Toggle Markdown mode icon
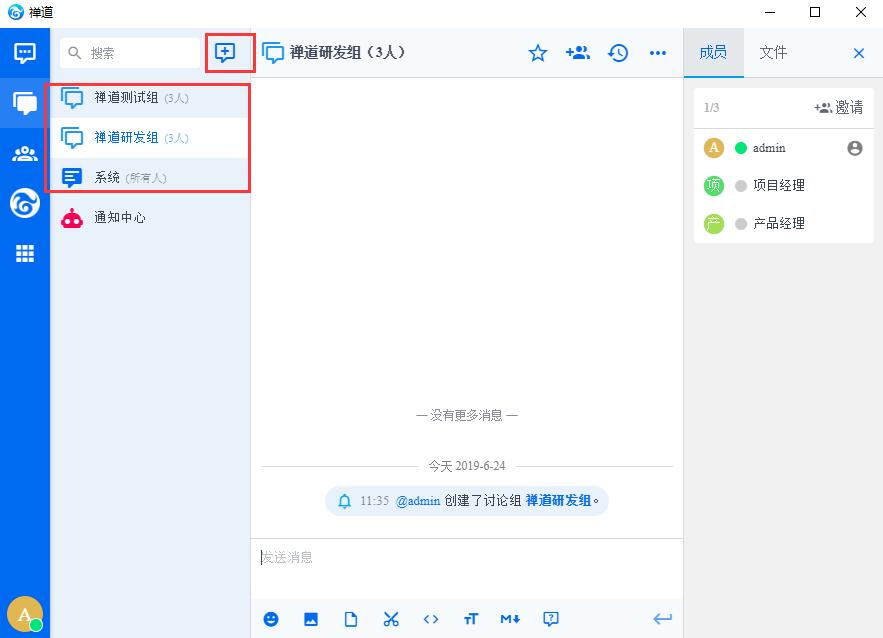Viewport: 883px width, 638px height. click(x=510, y=619)
